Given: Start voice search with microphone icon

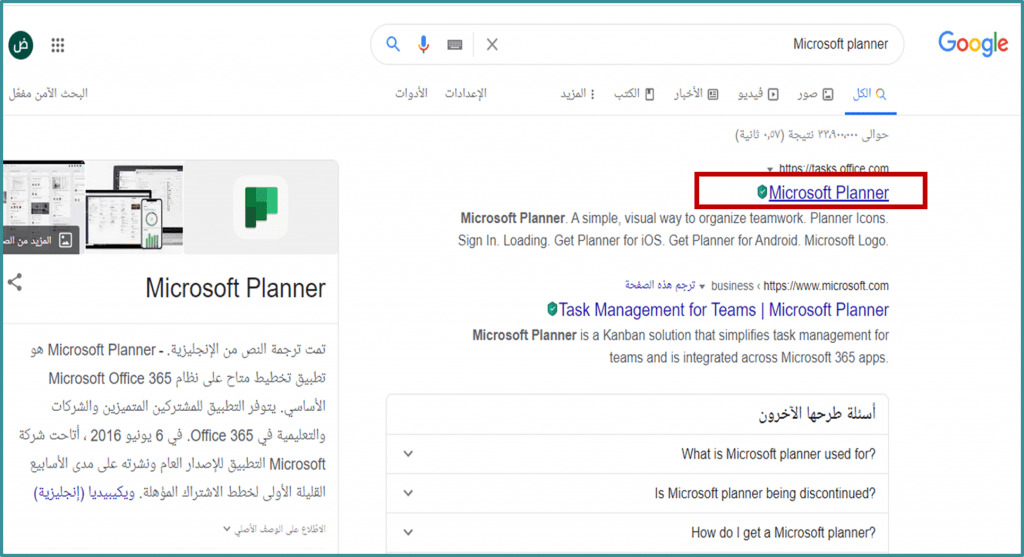Looking at the screenshot, I should pyautogui.click(x=423, y=44).
